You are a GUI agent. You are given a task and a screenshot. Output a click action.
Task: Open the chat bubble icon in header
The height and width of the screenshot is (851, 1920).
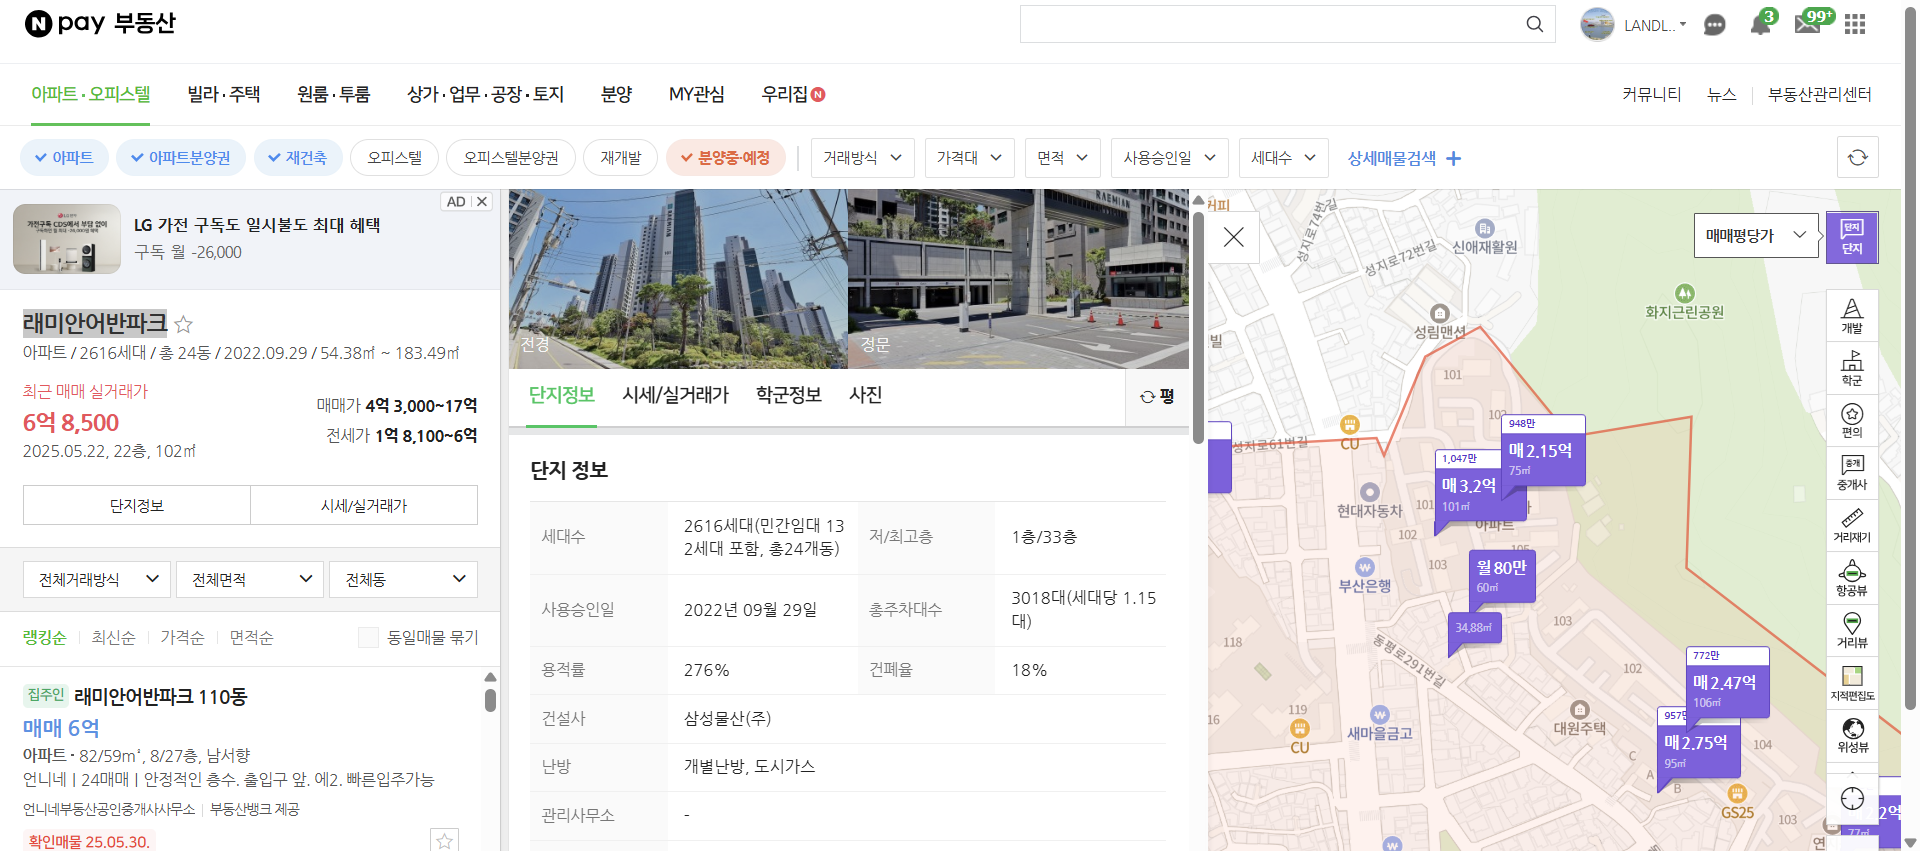(1714, 25)
